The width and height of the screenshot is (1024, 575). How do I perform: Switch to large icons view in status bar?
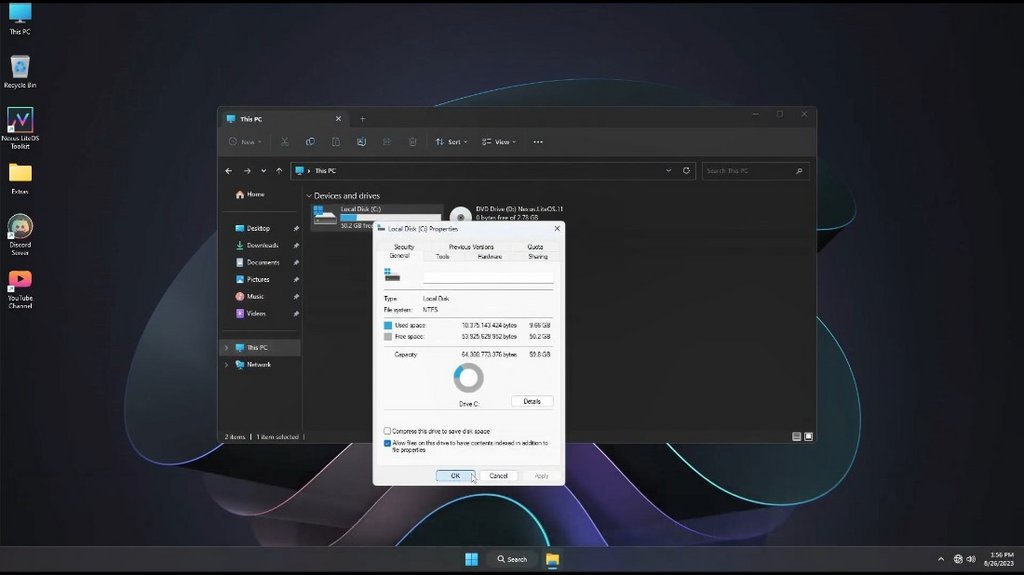[808, 436]
